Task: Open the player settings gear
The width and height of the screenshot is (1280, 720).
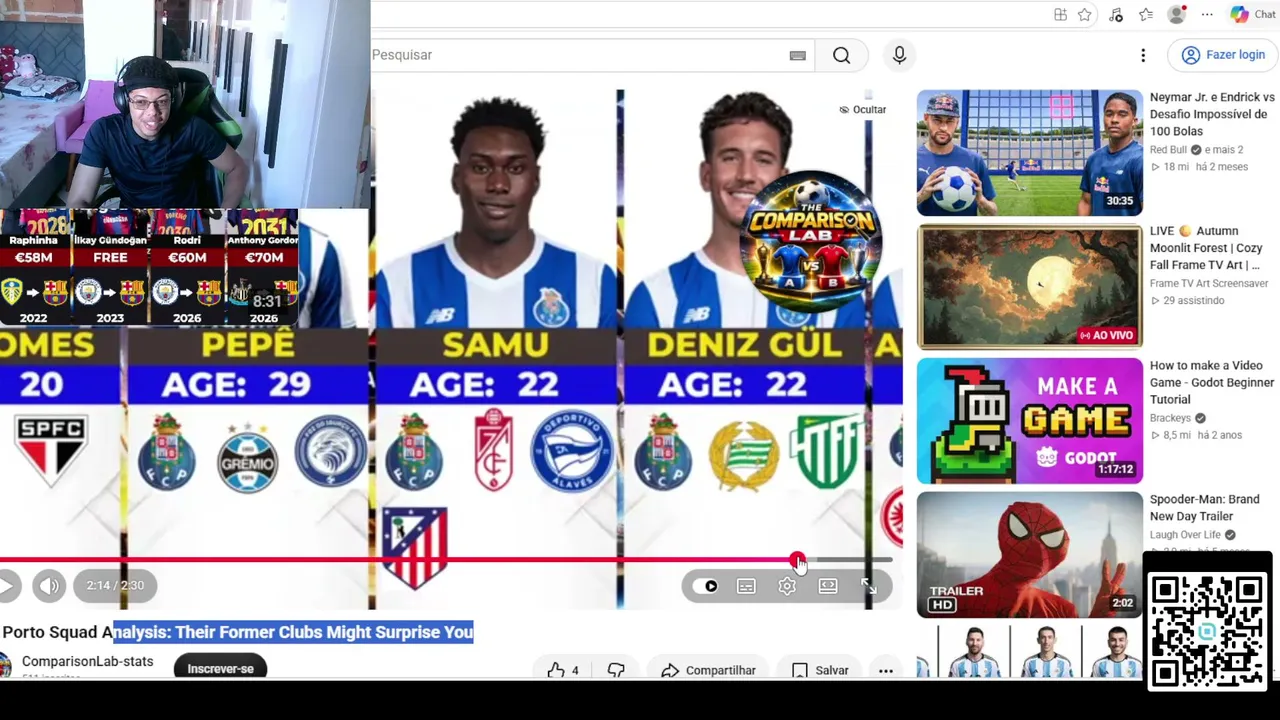Action: tap(787, 586)
